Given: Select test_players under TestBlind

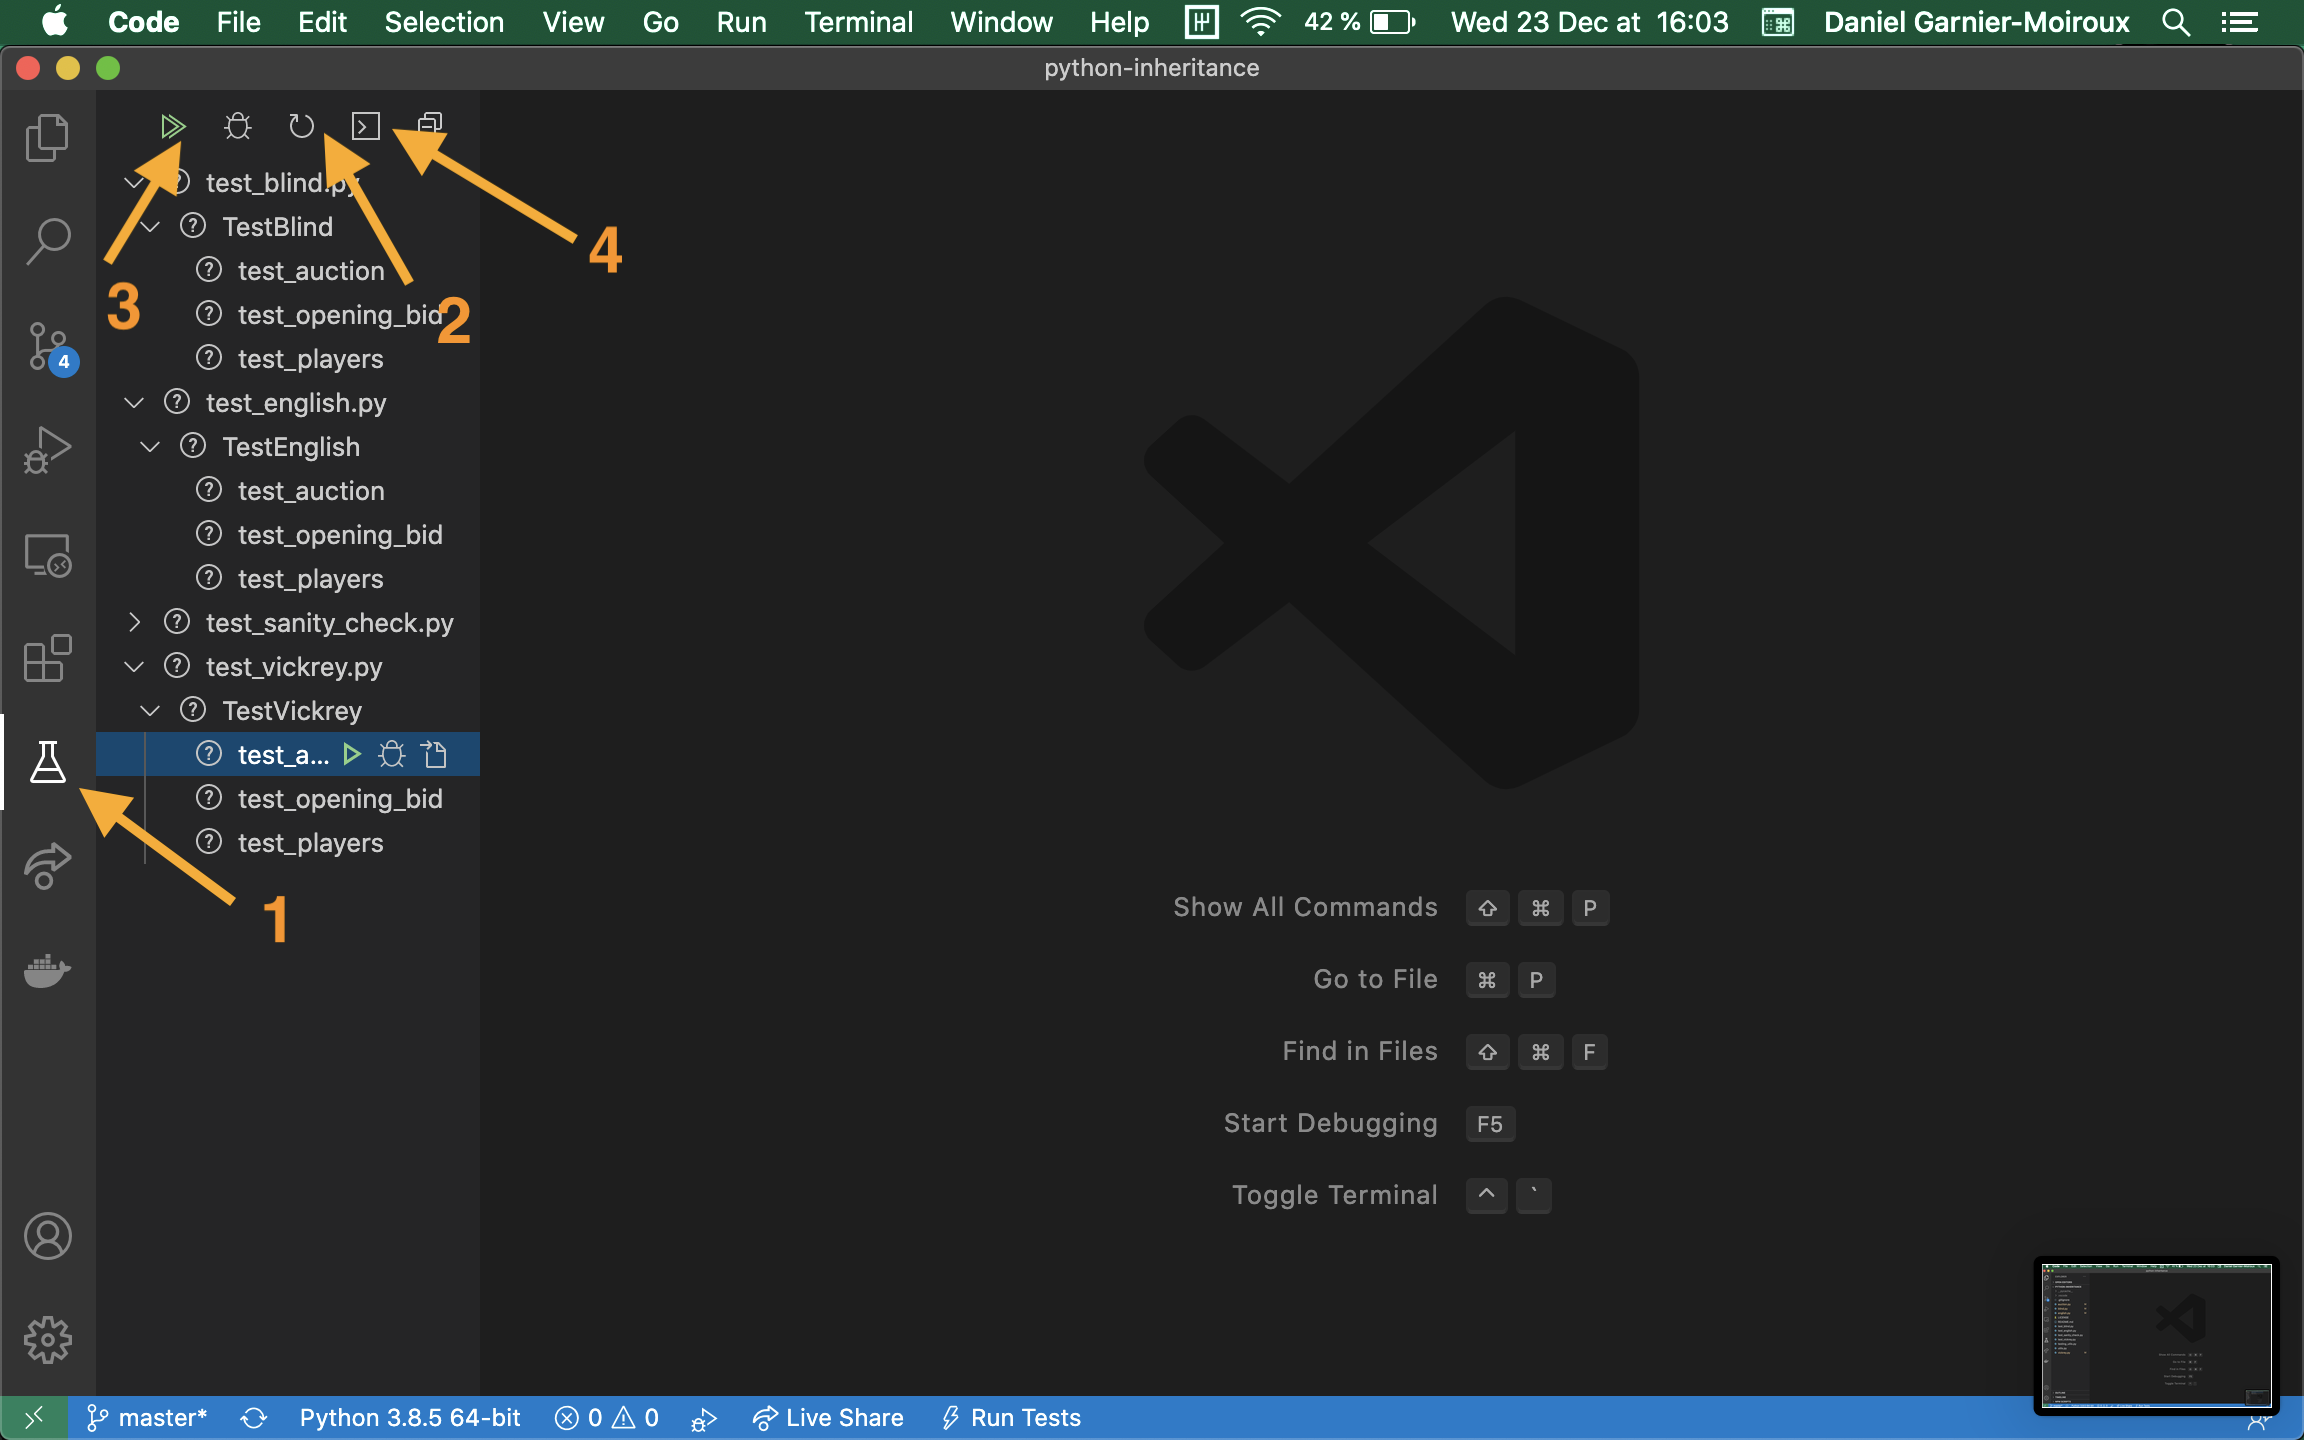Looking at the screenshot, I should tap(310, 359).
